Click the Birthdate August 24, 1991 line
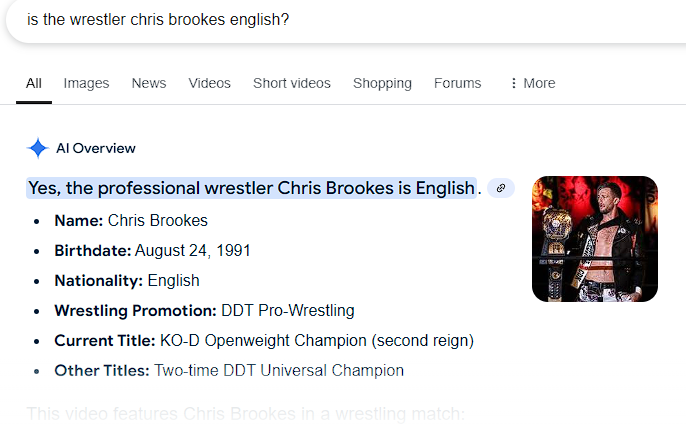 click(x=152, y=250)
